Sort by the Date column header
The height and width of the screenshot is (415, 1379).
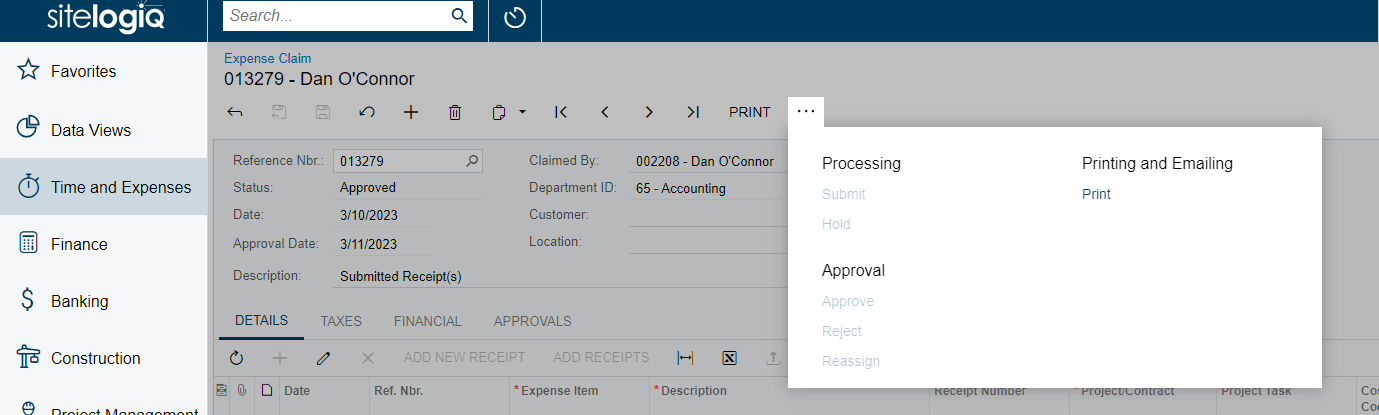pos(322,391)
